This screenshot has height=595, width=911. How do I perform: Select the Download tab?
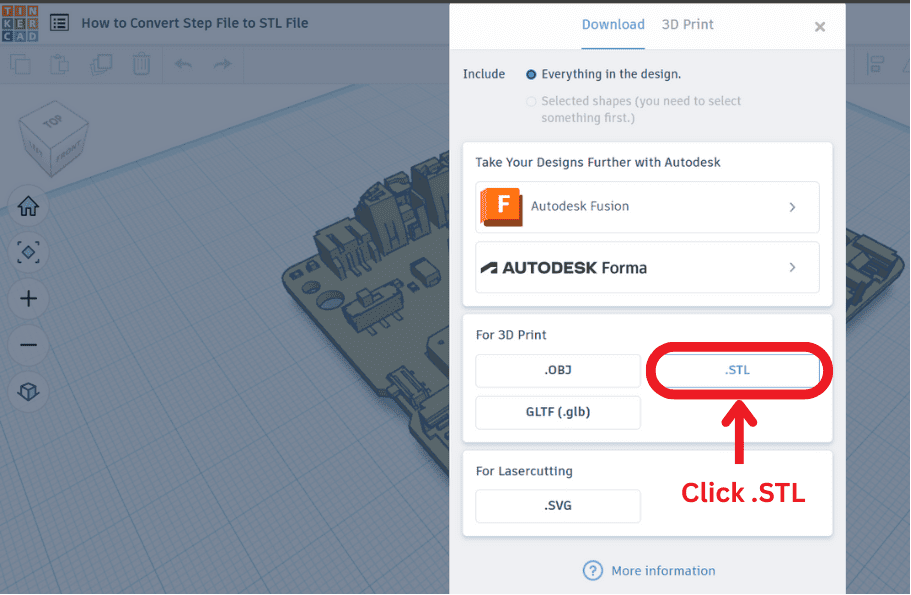tap(613, 24)
